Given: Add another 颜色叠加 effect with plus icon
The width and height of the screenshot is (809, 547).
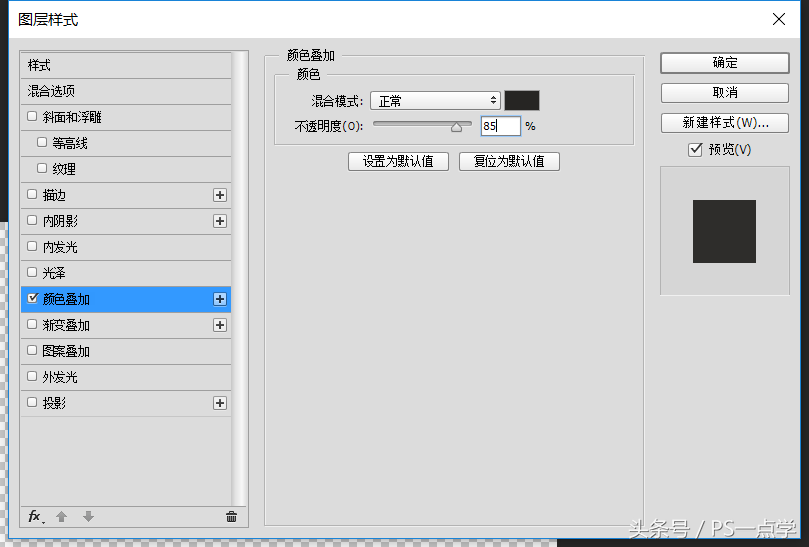Looking at the screenshot, I should pos(220,299).
